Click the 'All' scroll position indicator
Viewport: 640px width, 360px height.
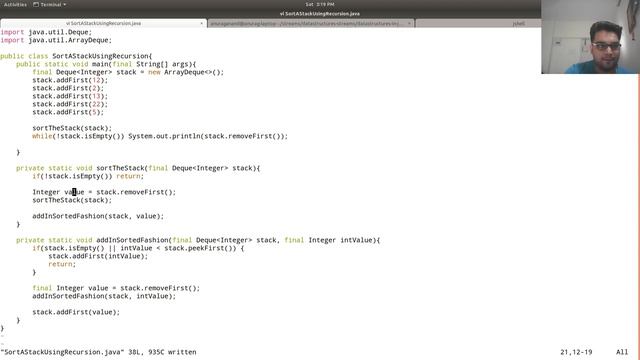click(x=622, y=352)
